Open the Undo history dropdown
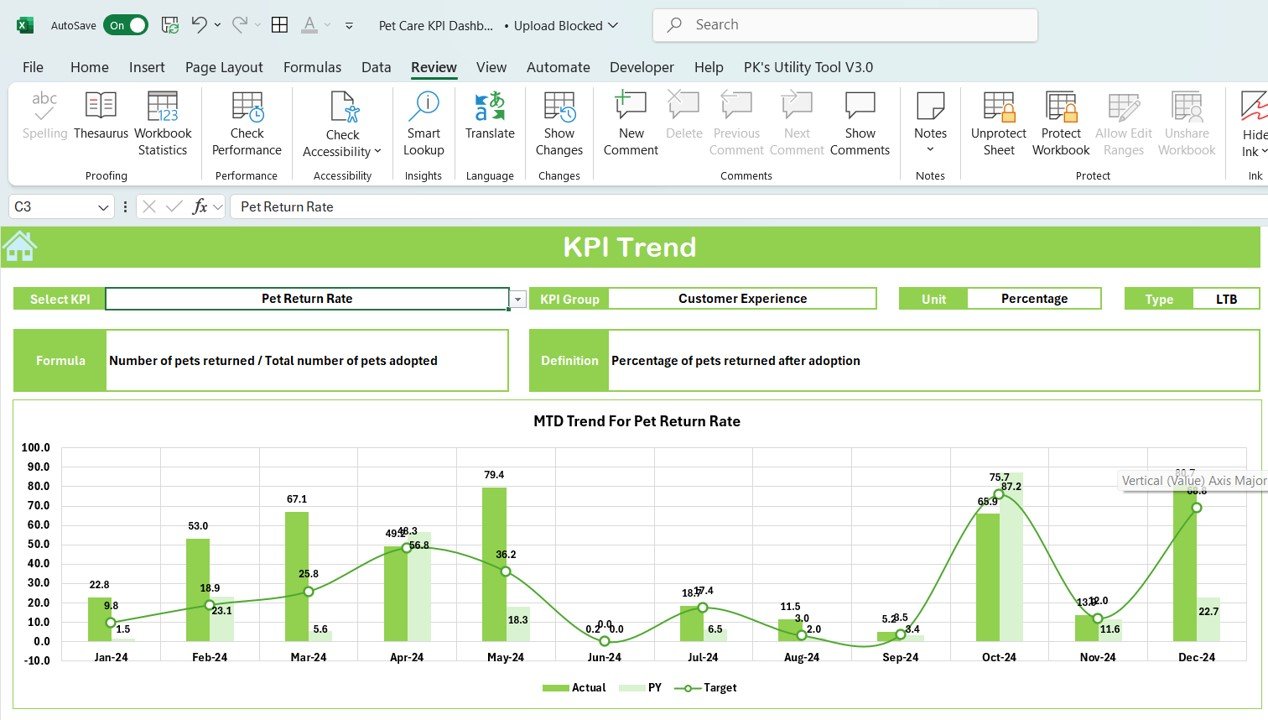Viewport: 1268px width, 720px height. point(217,25)
